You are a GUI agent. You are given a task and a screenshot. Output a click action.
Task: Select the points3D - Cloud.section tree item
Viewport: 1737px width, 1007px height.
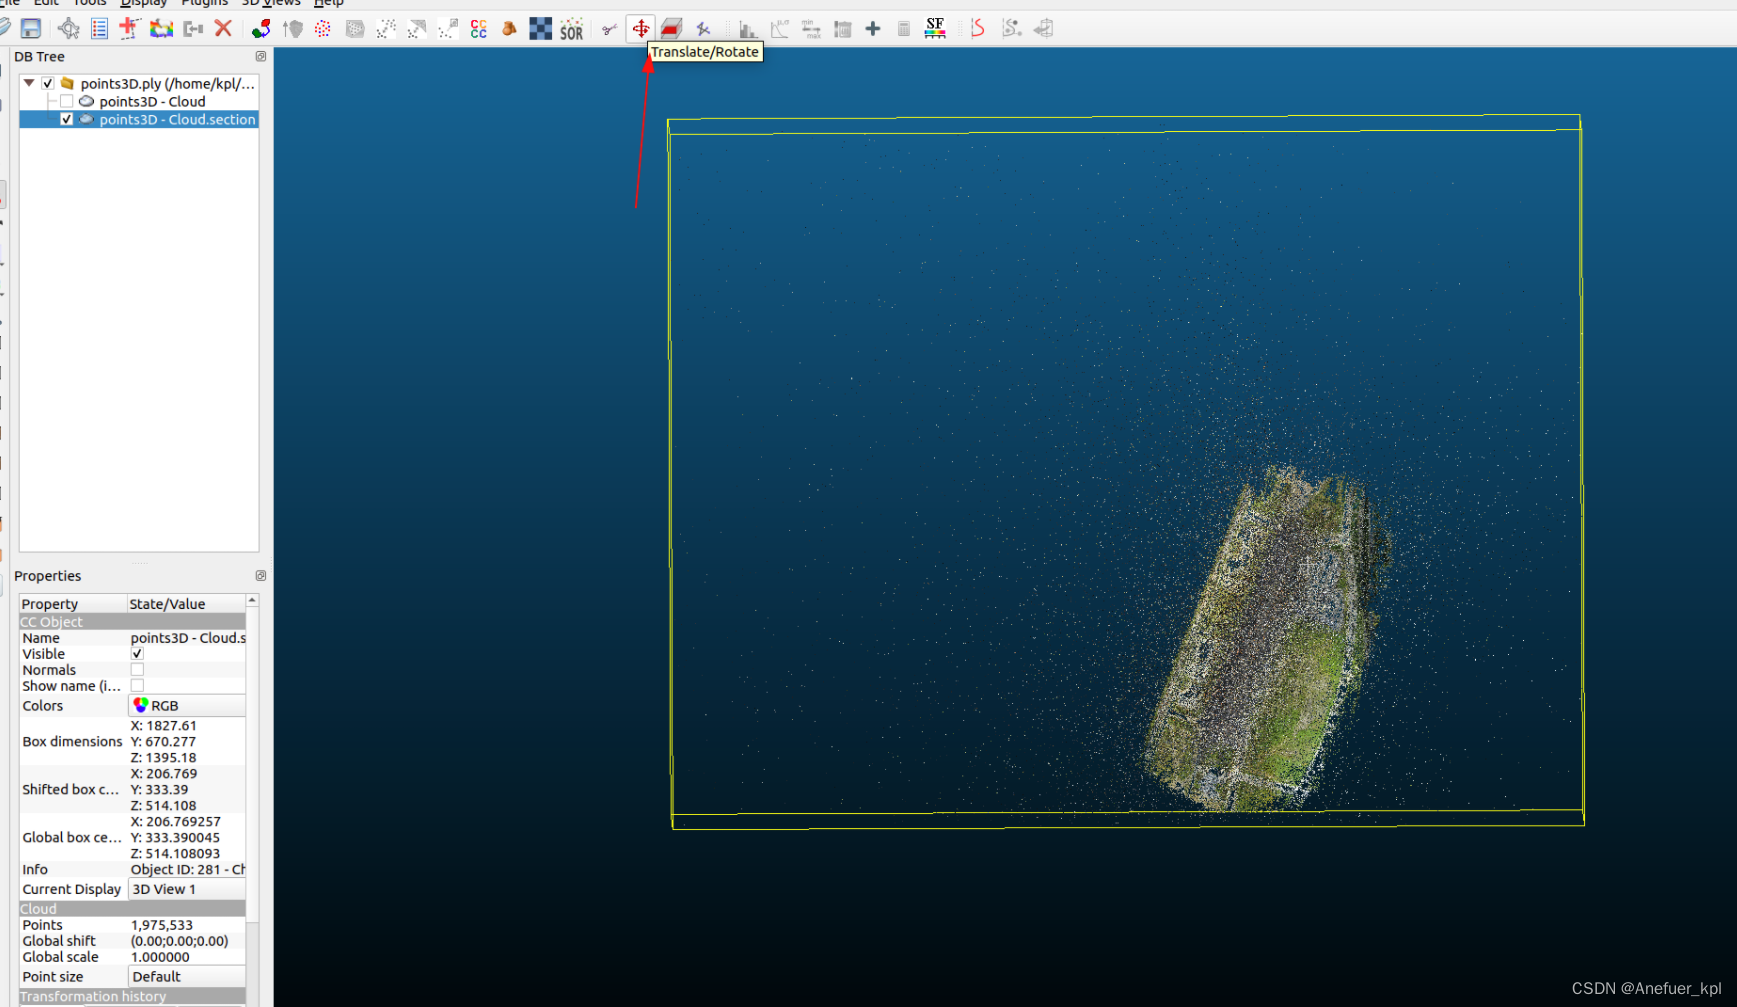(x=177, y=120)
